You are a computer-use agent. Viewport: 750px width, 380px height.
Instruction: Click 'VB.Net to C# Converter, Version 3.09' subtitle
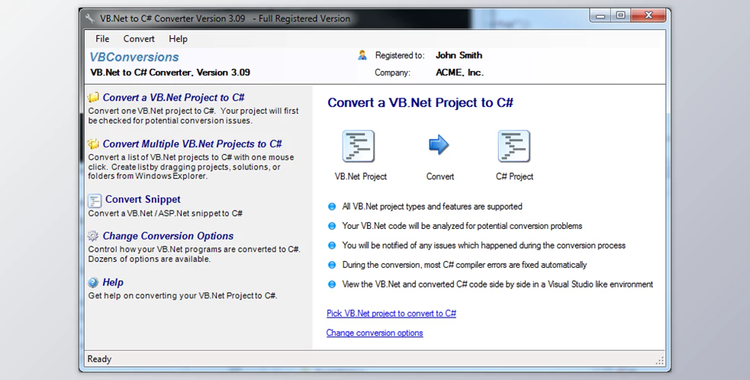170,73
